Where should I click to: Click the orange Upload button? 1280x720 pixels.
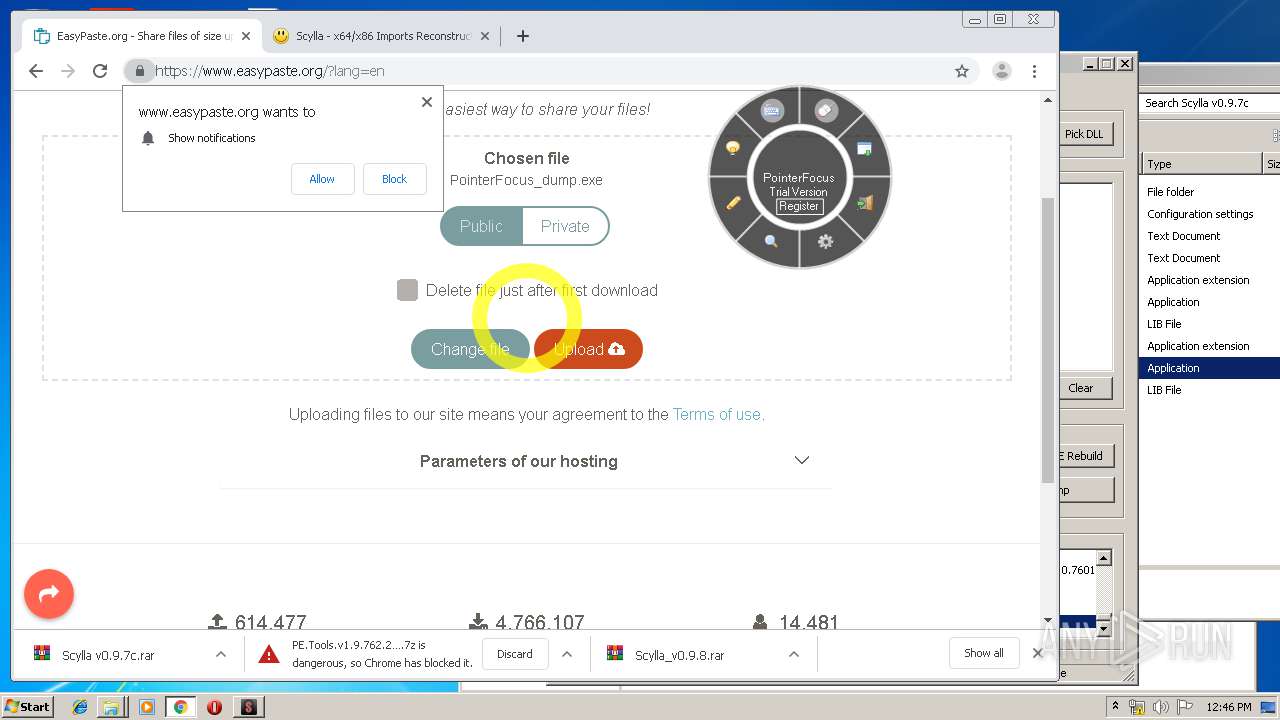(588, 349)
